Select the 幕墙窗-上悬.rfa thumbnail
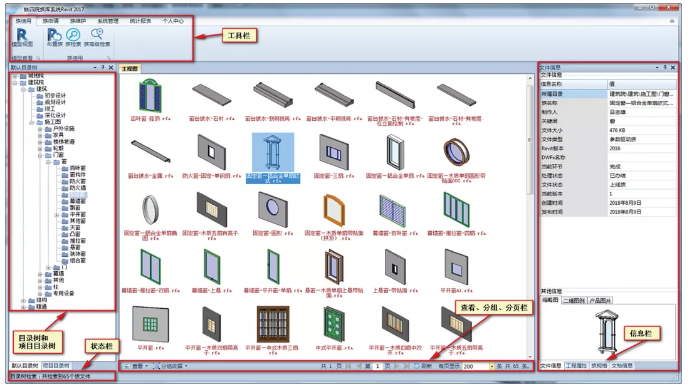 pos(212,267)
